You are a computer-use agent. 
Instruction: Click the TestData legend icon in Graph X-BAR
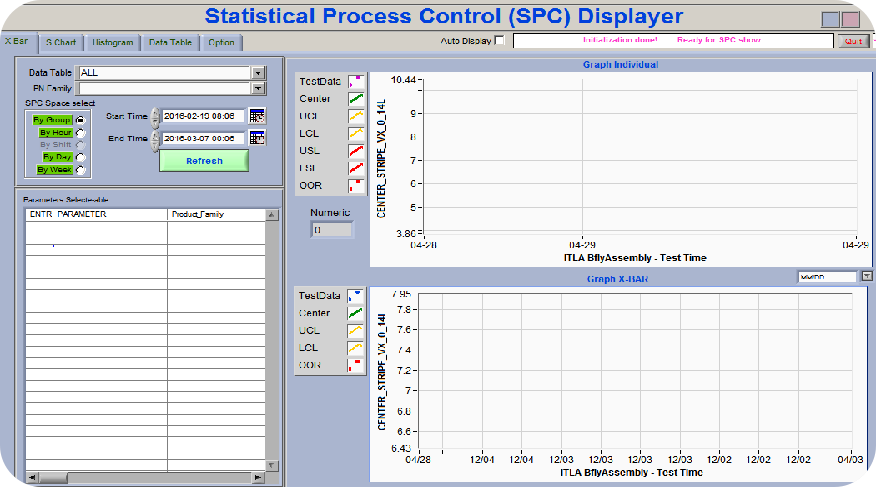pyautogui.click(x=355, y=296)
